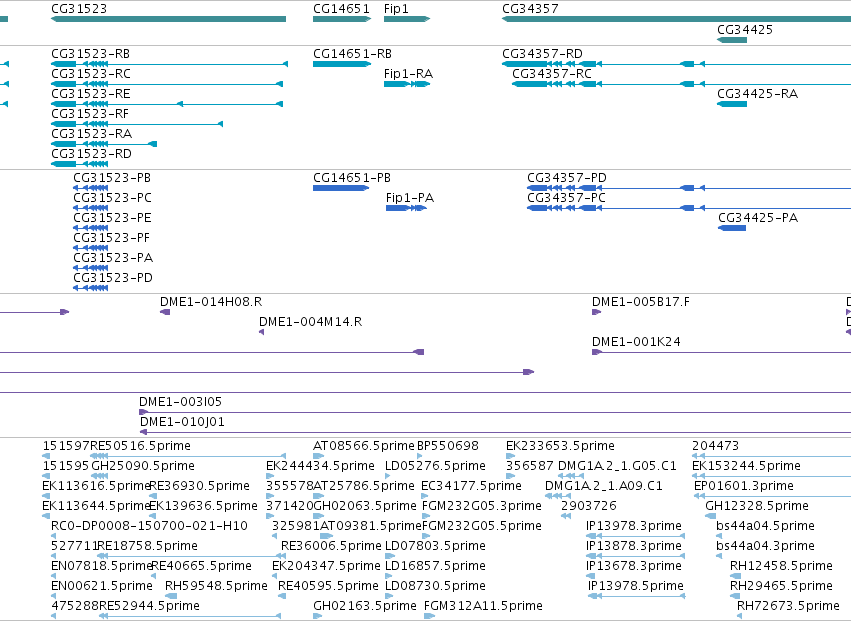
Task: Click transcript CG31523-RB
Action: pos(169,64)
